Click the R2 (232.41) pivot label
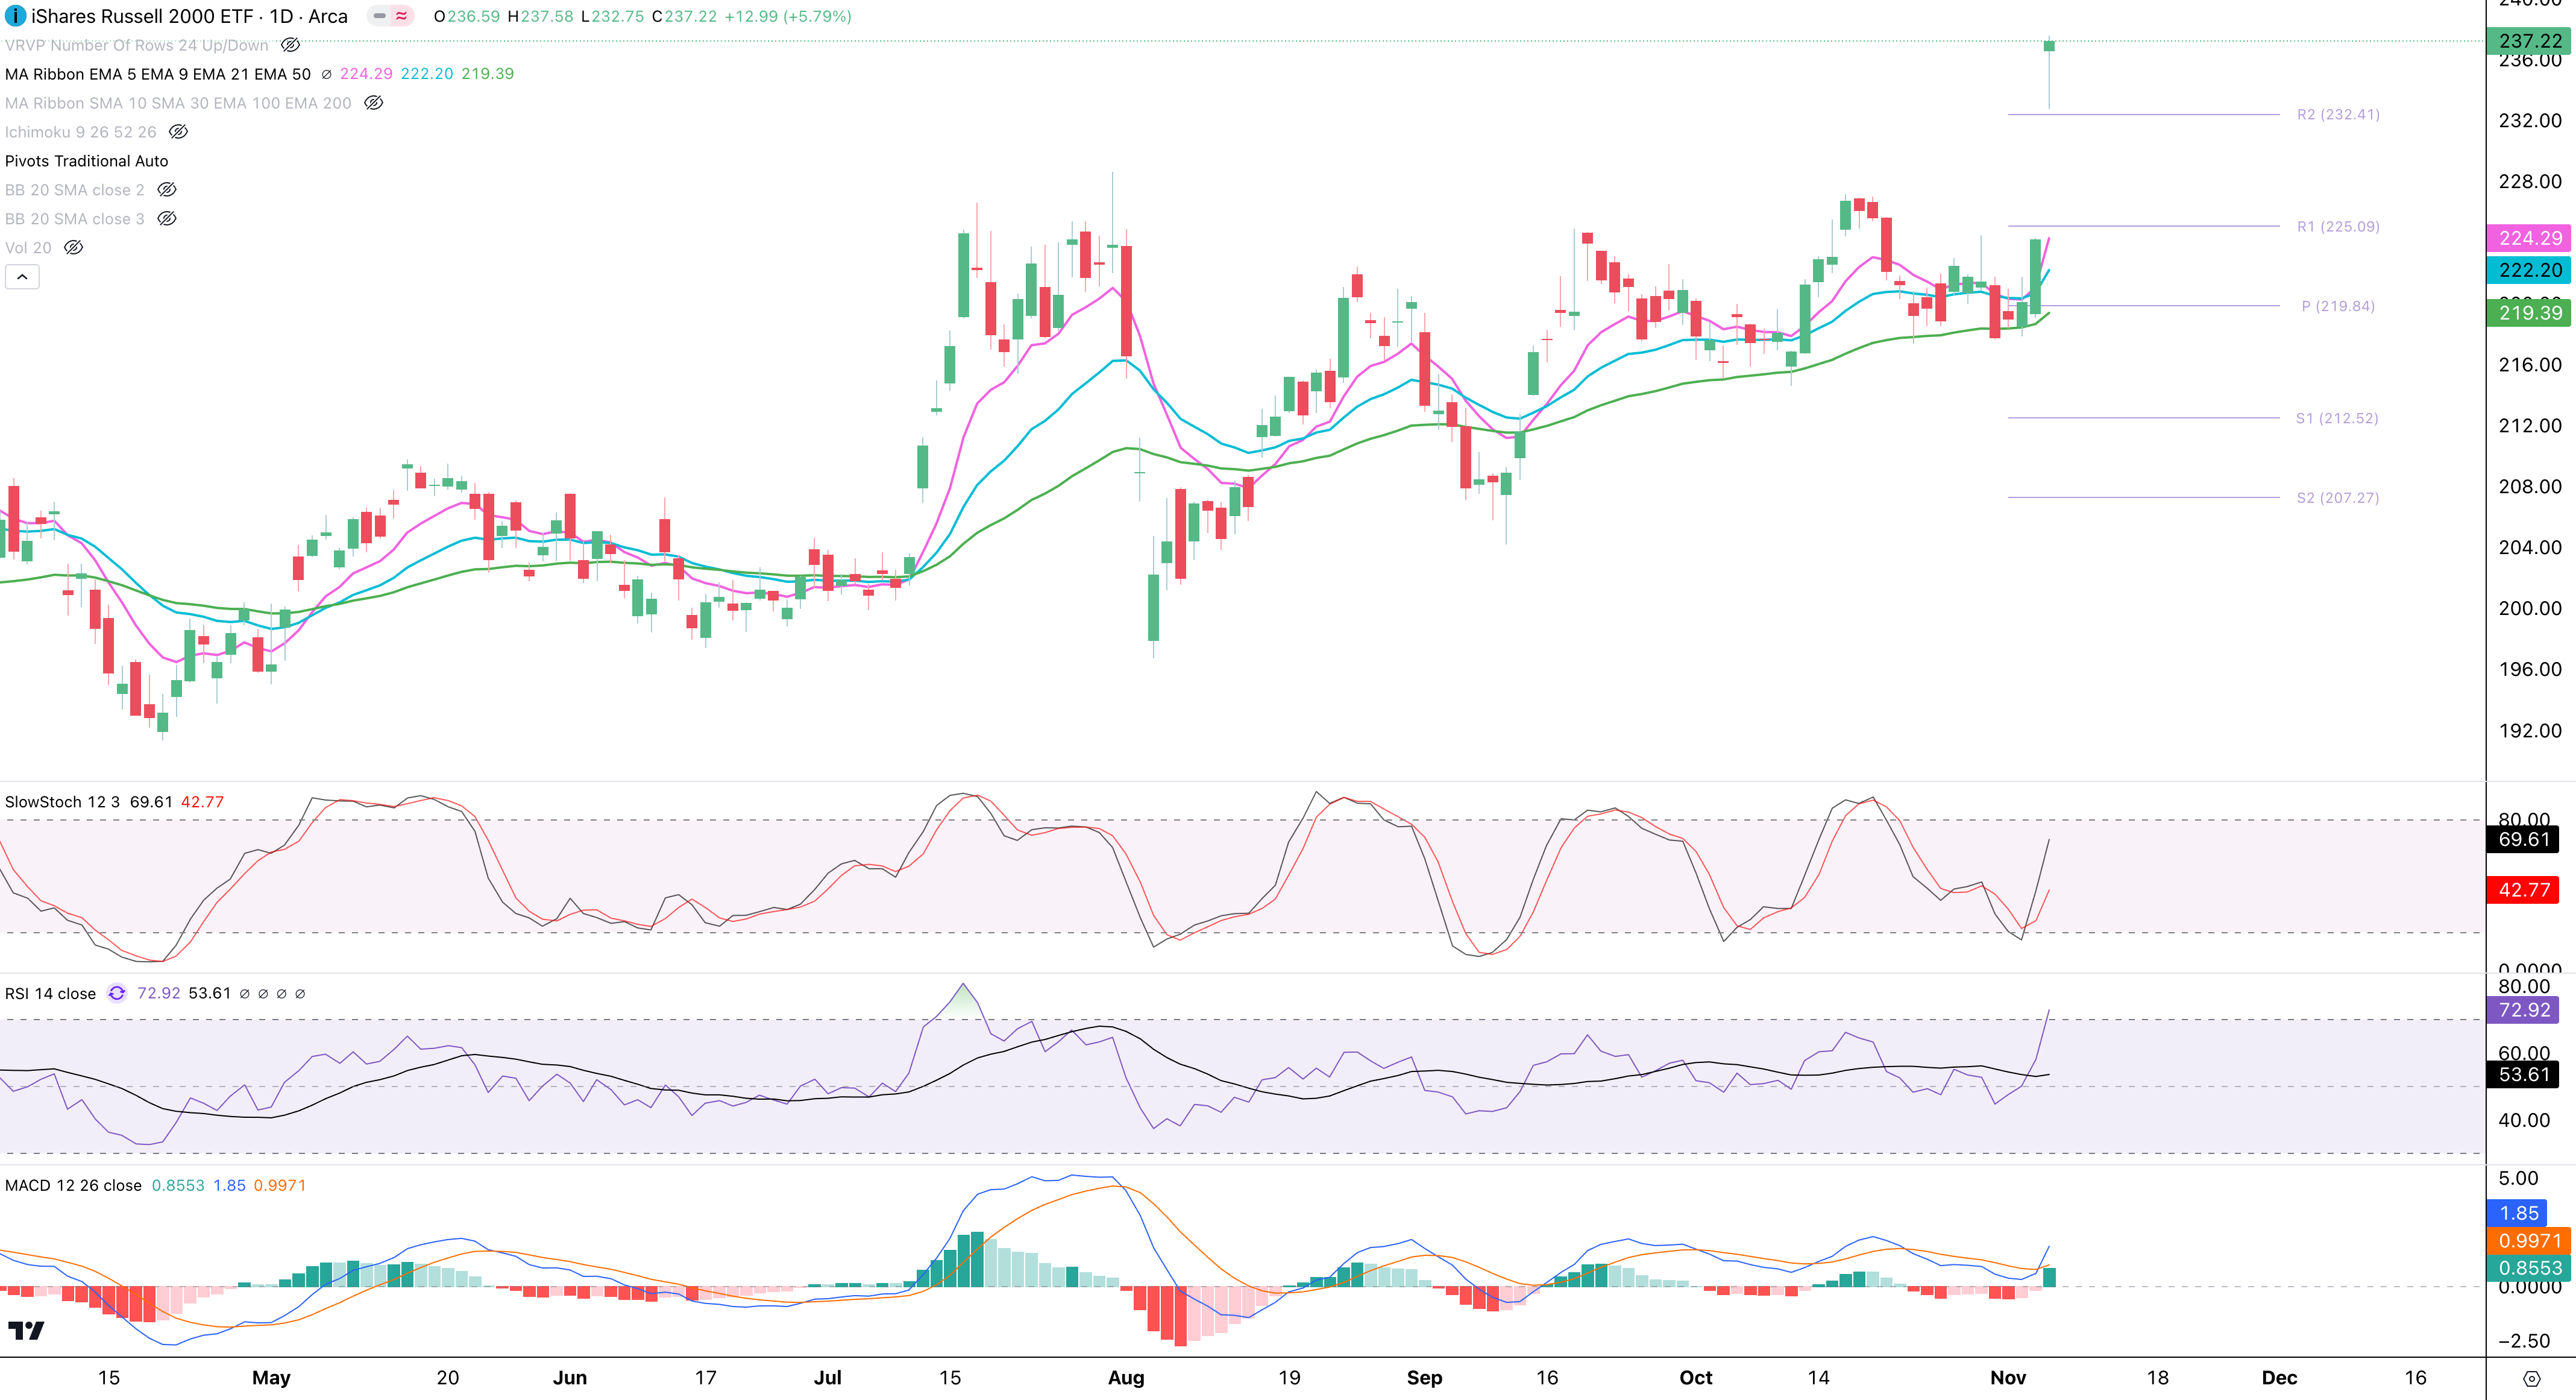Viewport: 2576px width, 1400px height. click(2338, 114)
